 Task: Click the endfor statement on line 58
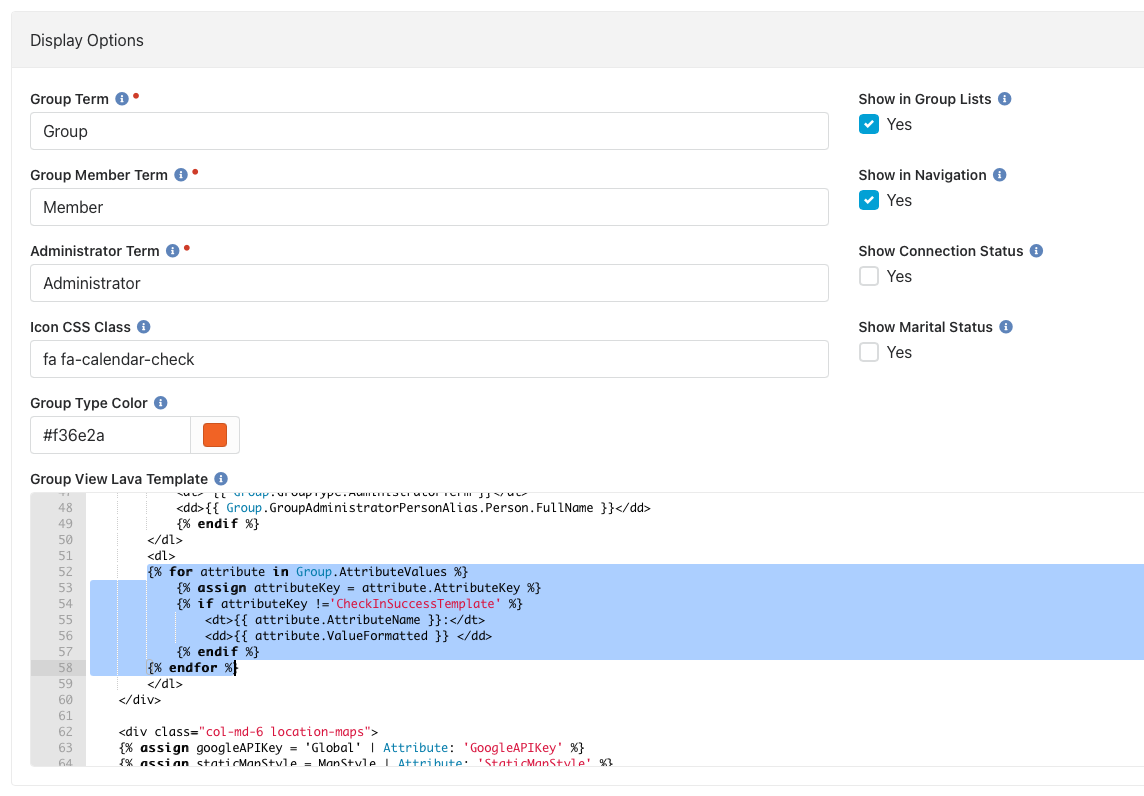[x=190, y=667]
